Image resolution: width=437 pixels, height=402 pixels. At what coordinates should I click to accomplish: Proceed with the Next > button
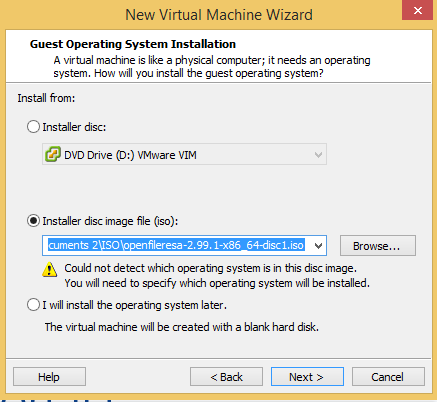point(307,377)
